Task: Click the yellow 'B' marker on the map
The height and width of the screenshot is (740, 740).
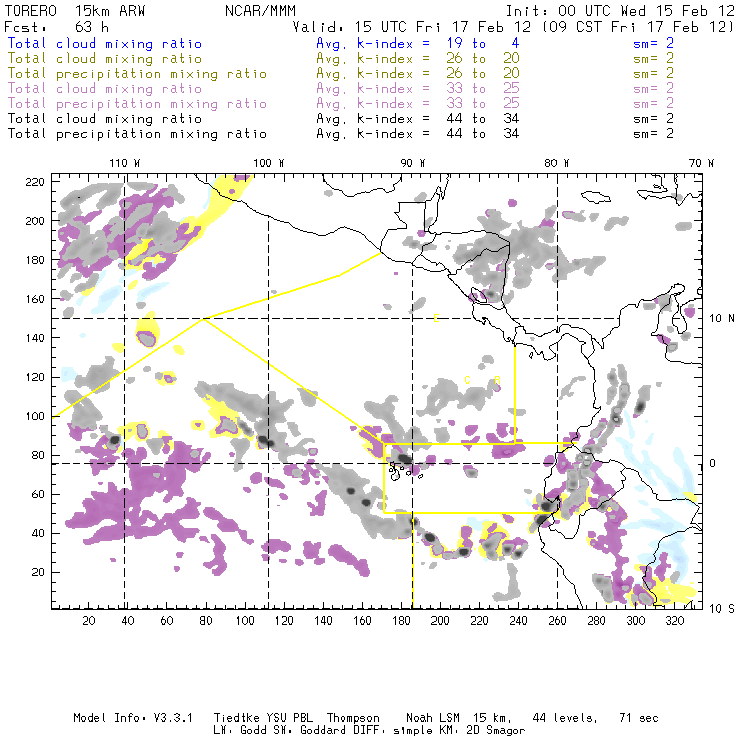Action: point(497,380)
